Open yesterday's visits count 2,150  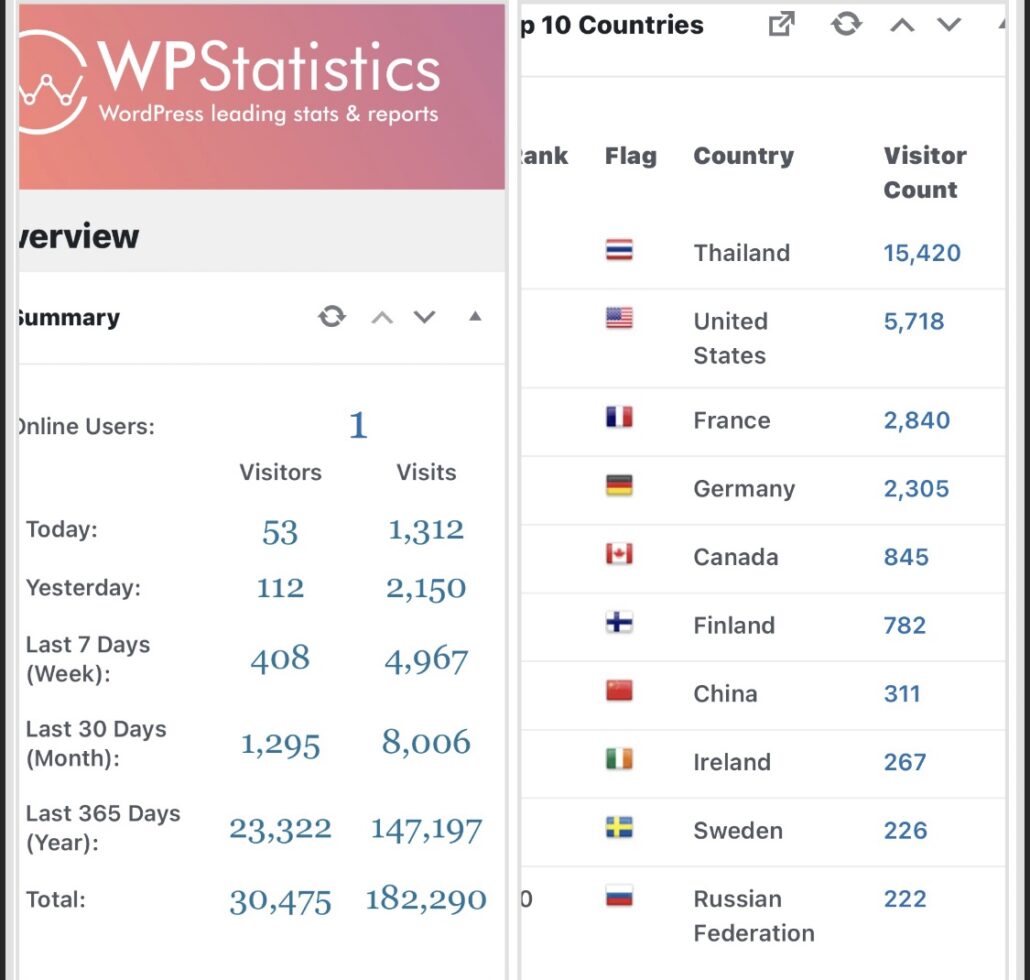tap(426, 589)
